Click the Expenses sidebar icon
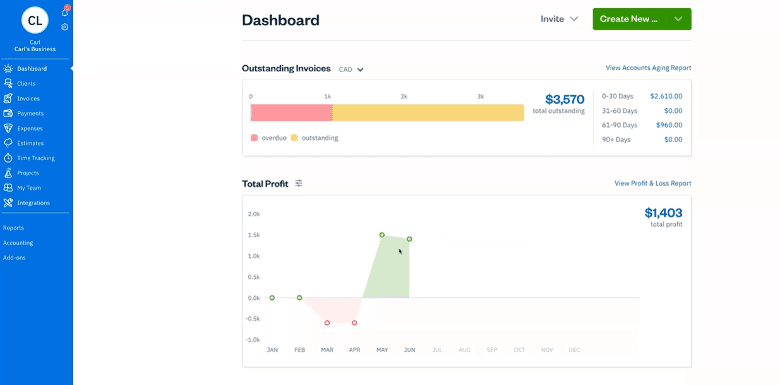The image size is (780, 385). (8, 128)
